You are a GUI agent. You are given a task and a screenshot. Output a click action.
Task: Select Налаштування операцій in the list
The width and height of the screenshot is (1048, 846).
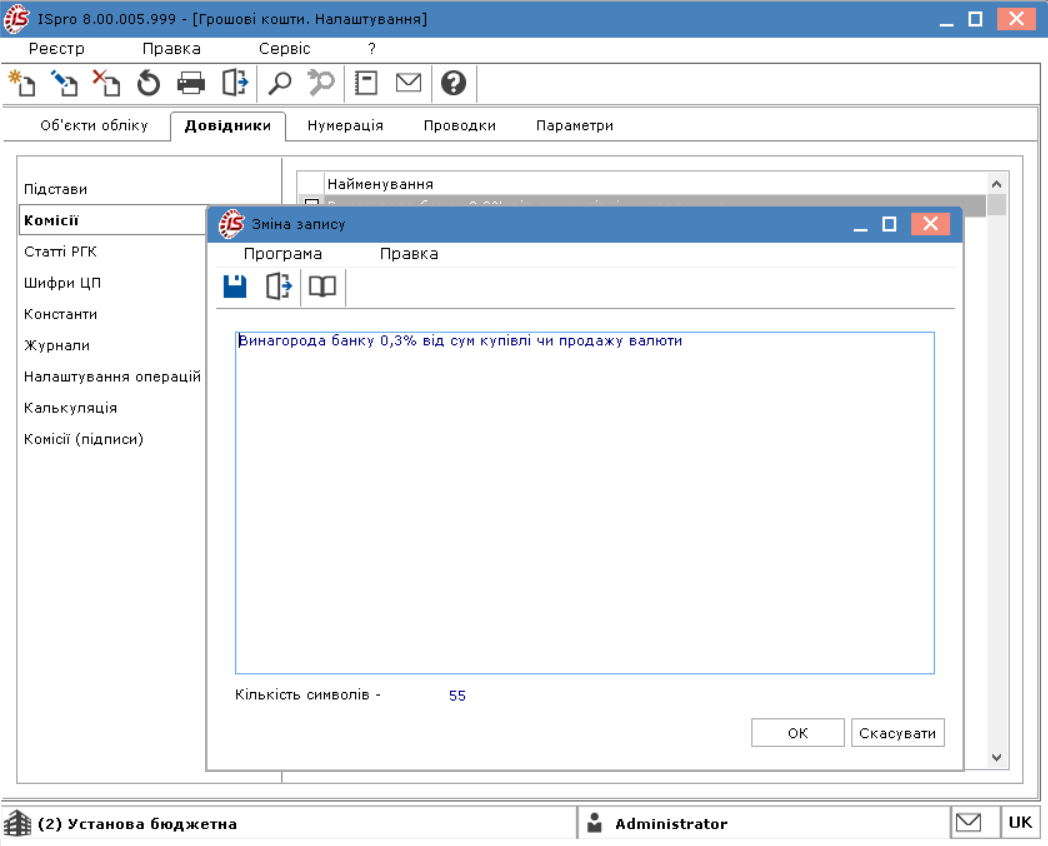(x=112, y=377)
